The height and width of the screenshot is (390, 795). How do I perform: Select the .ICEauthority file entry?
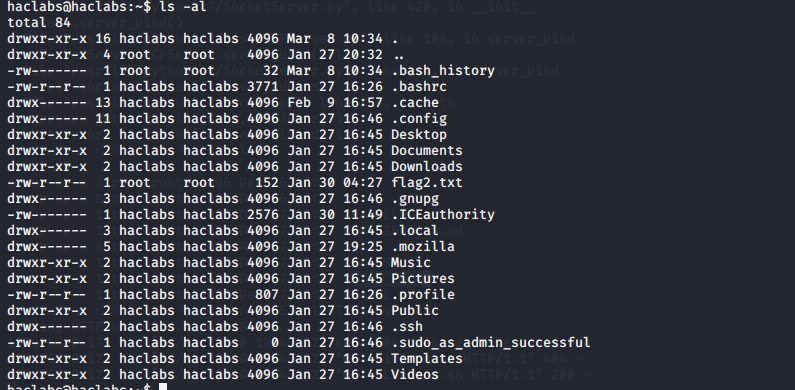click(x=443, y=214)
